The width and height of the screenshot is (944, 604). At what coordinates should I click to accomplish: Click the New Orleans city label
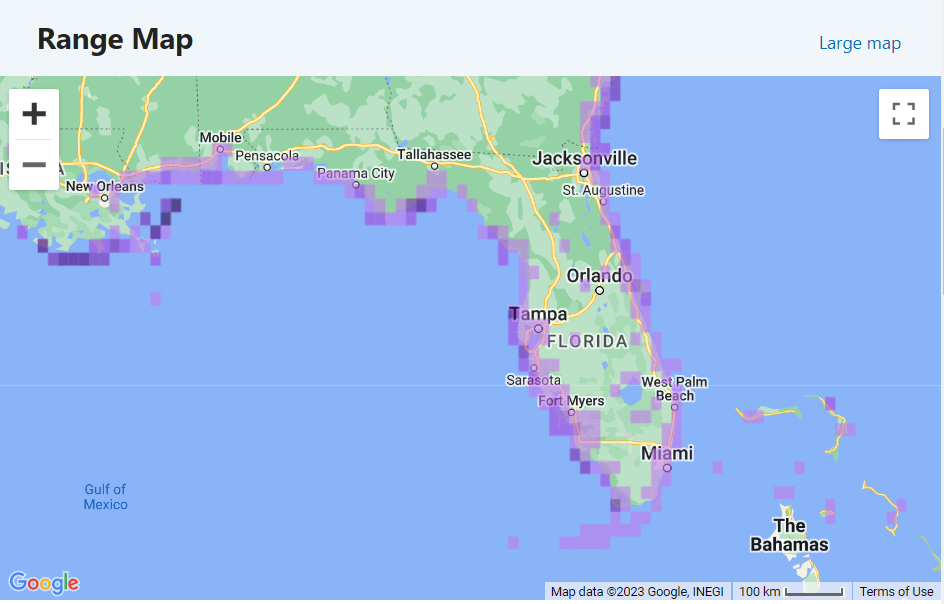pyautogui.click(x=105, y=187)
